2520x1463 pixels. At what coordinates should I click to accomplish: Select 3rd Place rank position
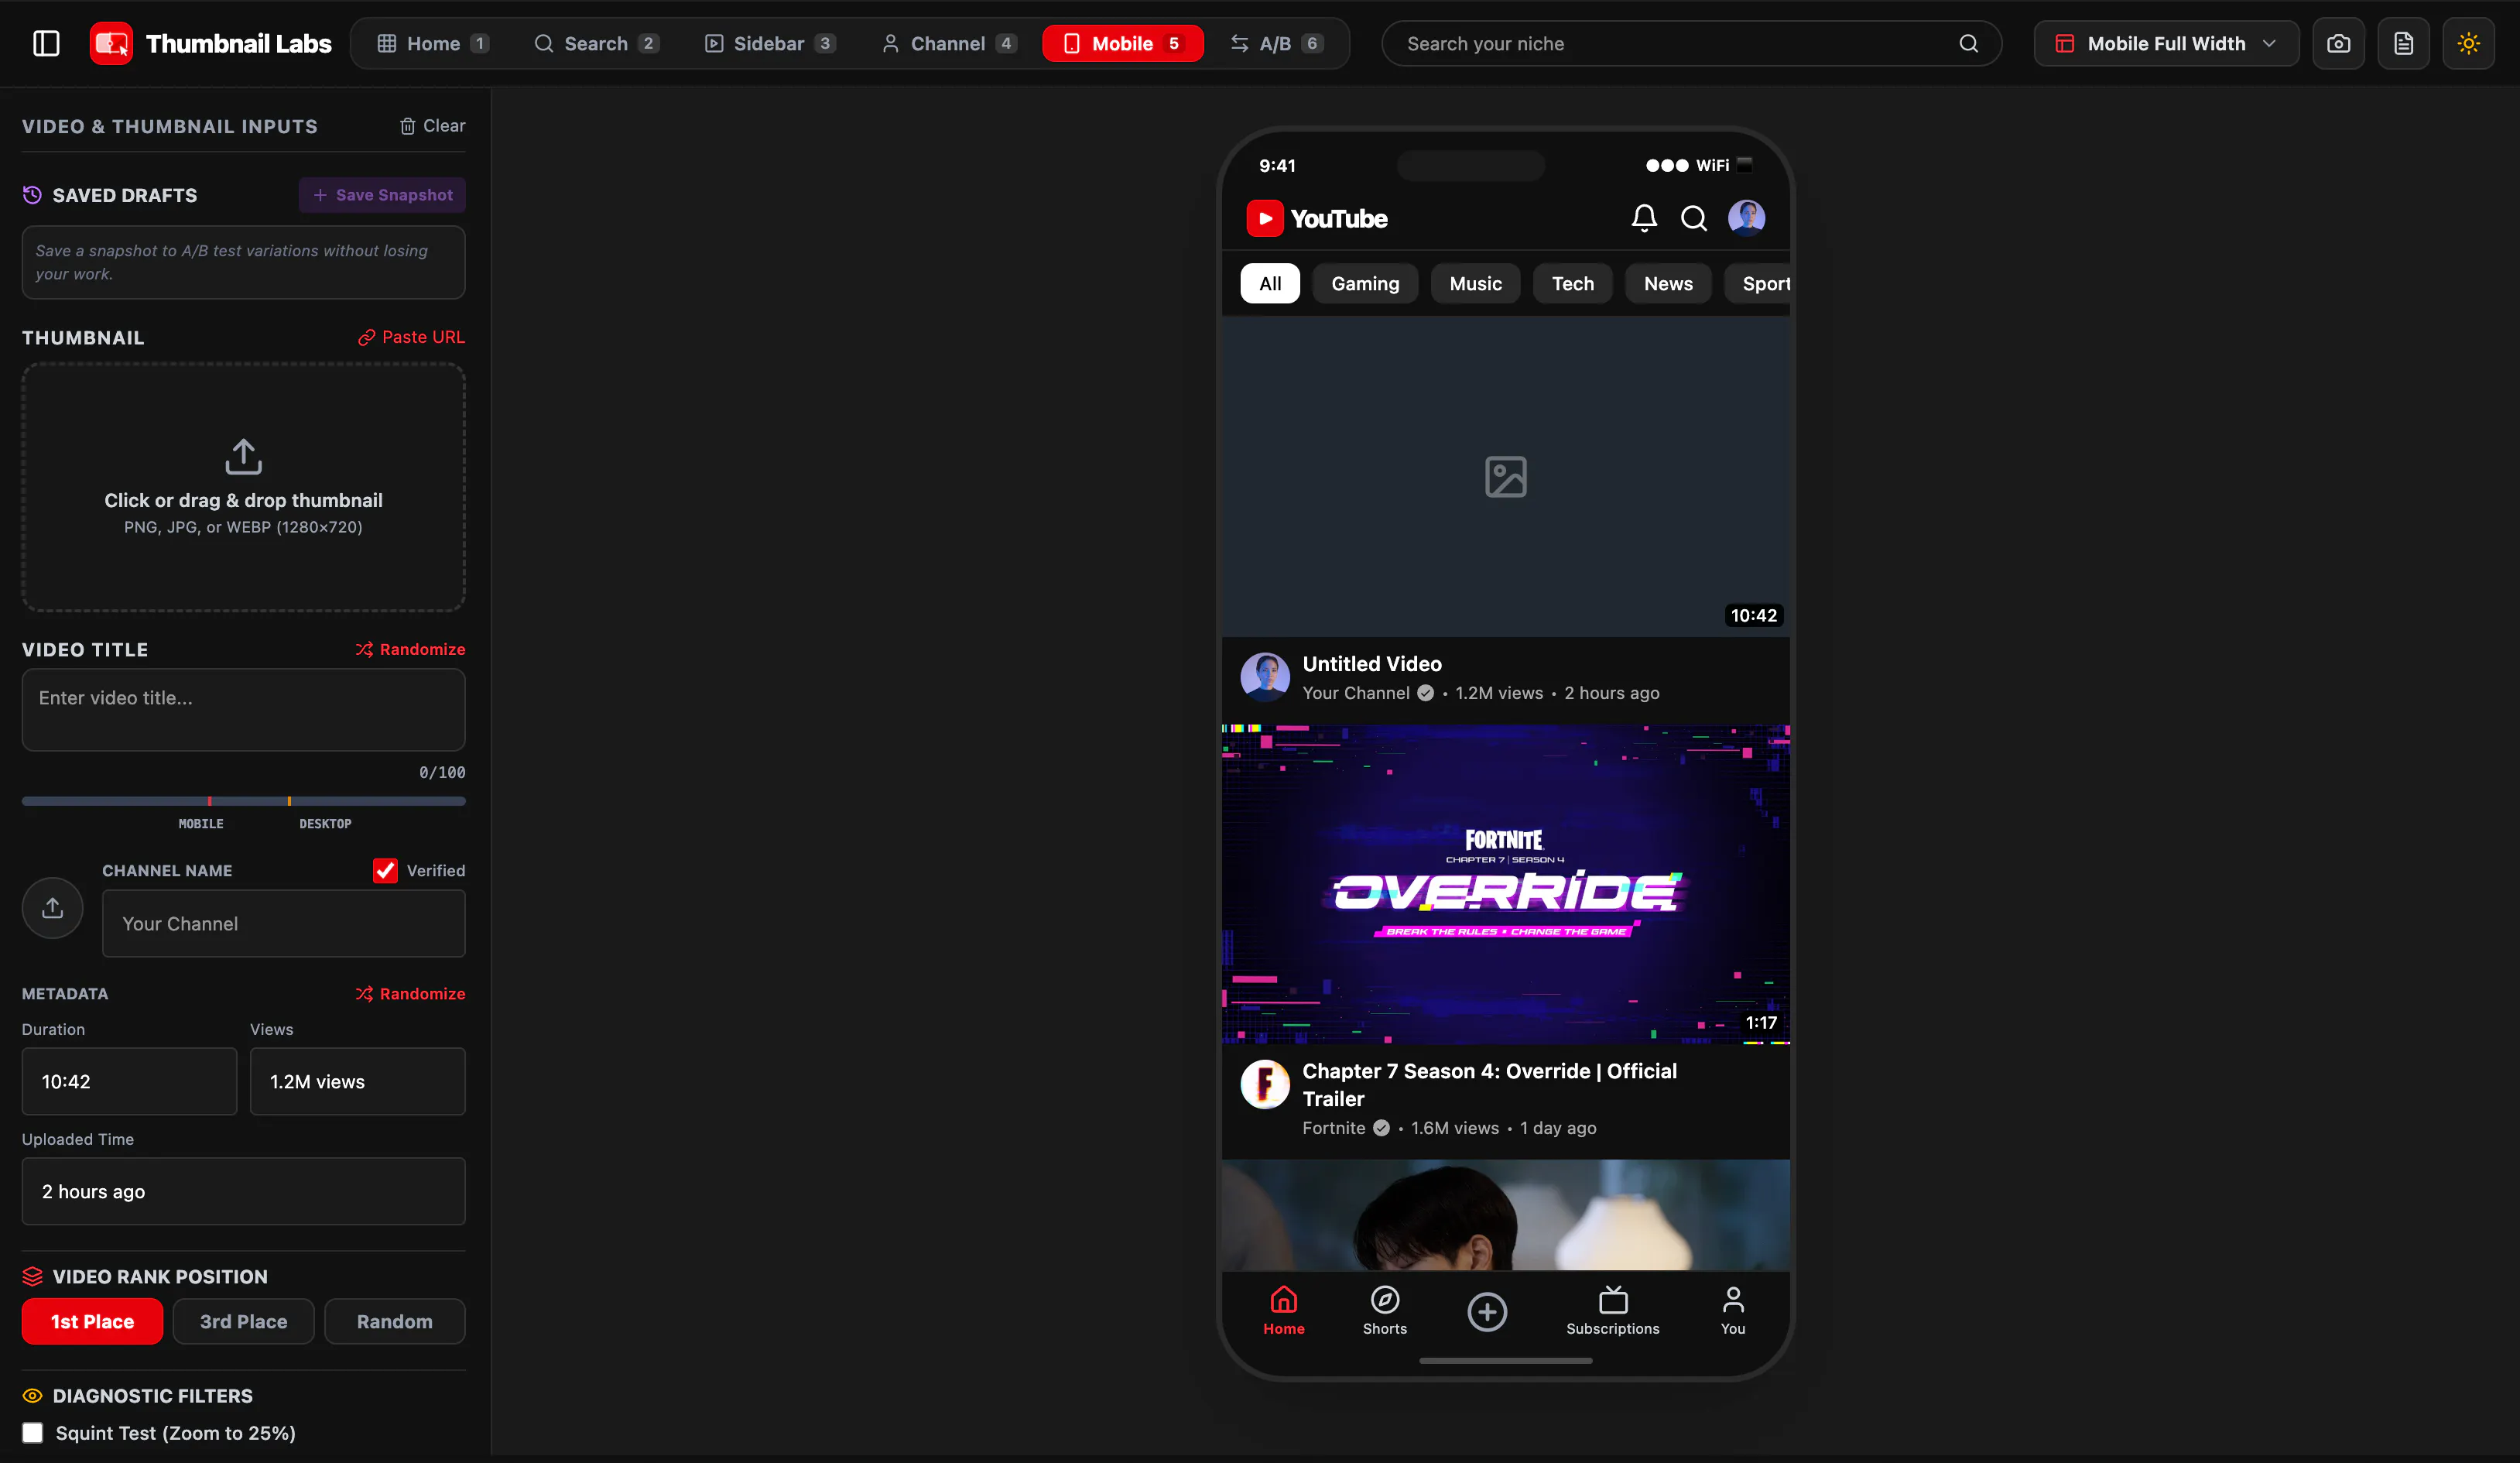tap(243, 1321)
